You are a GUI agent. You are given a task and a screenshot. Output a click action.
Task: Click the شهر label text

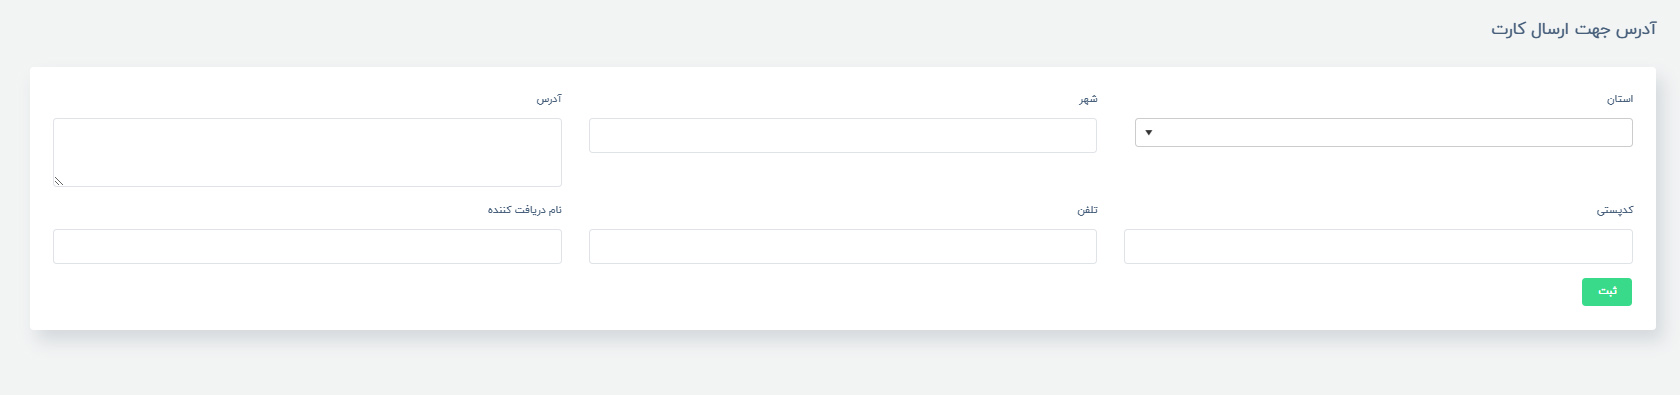(1088, 100)
